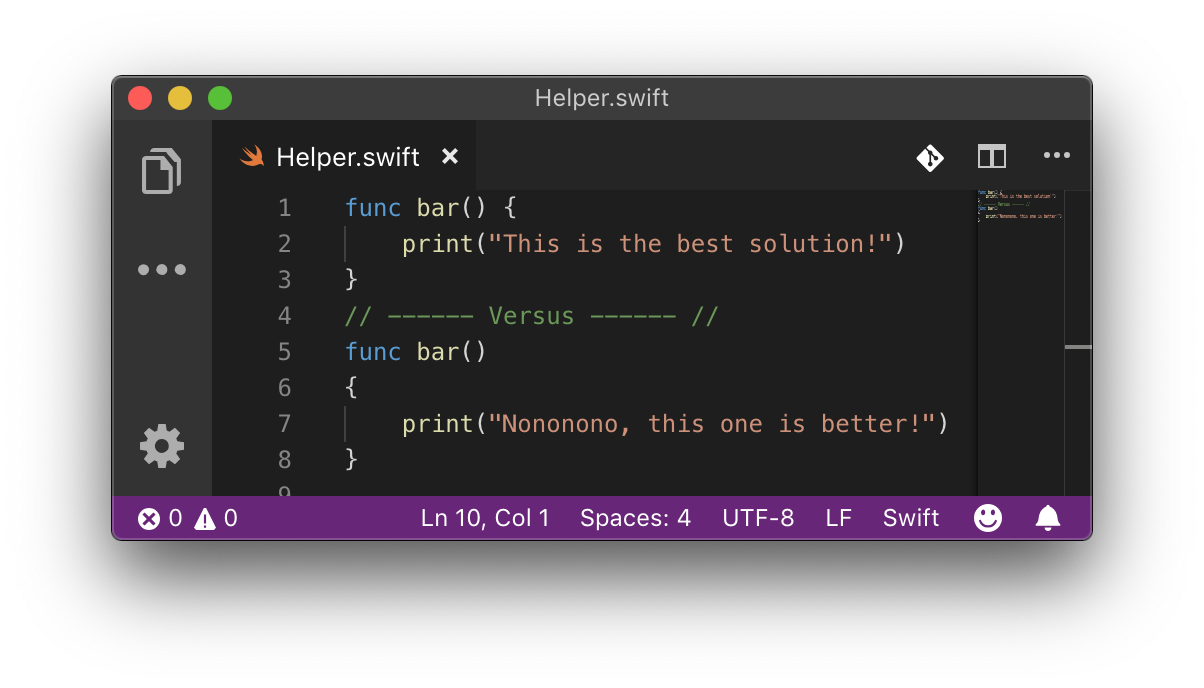The width and height of the screenshot is (1204, 688).
Task: Open the Explorer files icon in activity bar
Action: [162, 171]
